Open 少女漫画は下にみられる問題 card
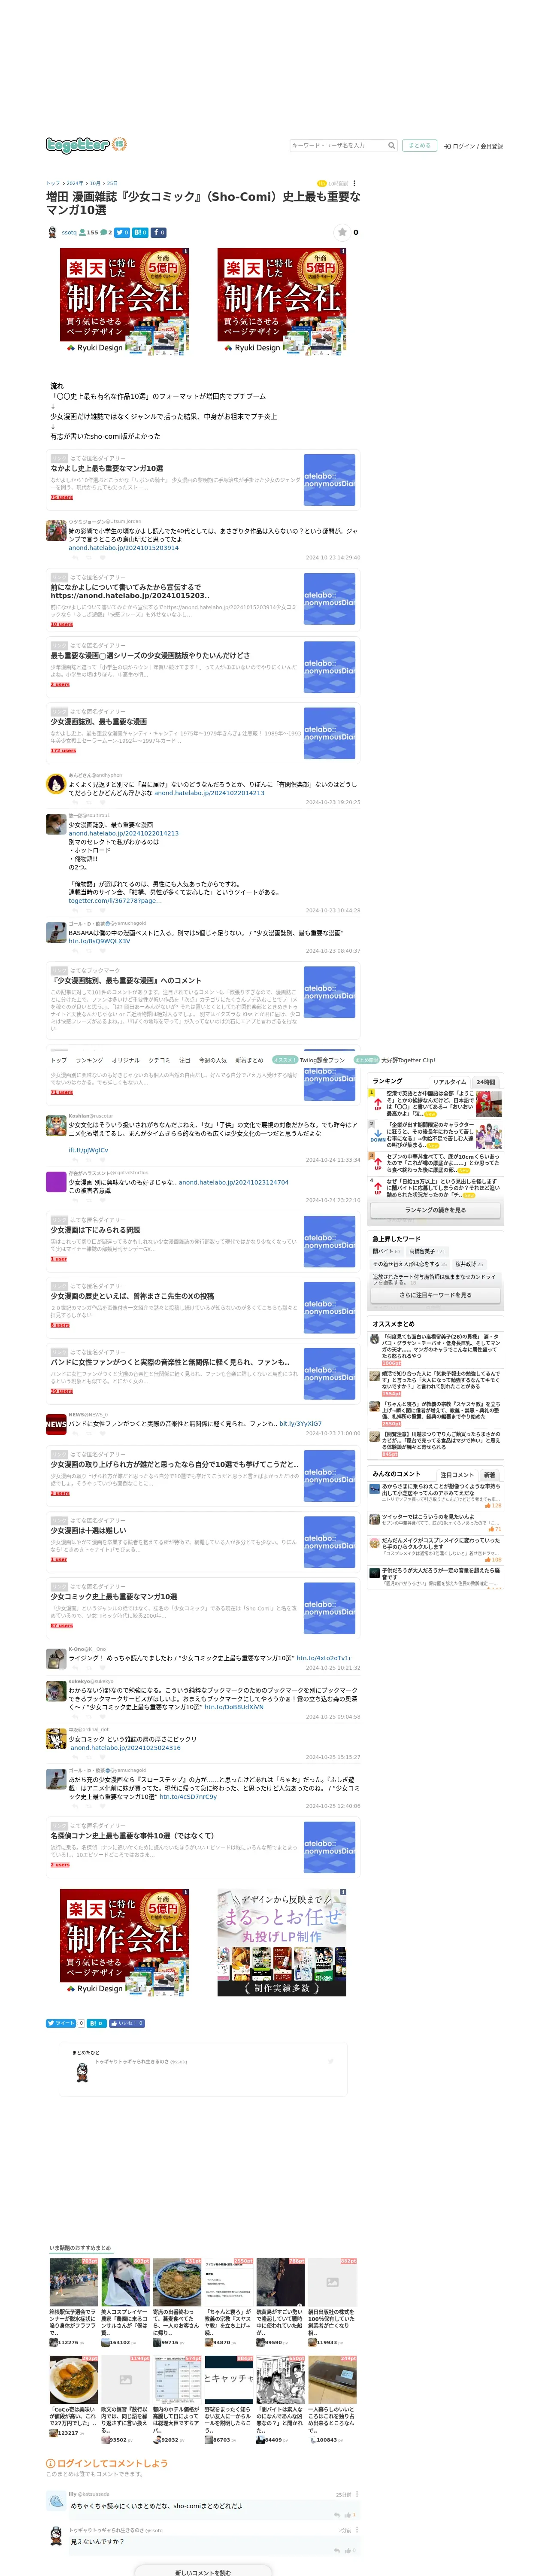 tap(203, 1242)
